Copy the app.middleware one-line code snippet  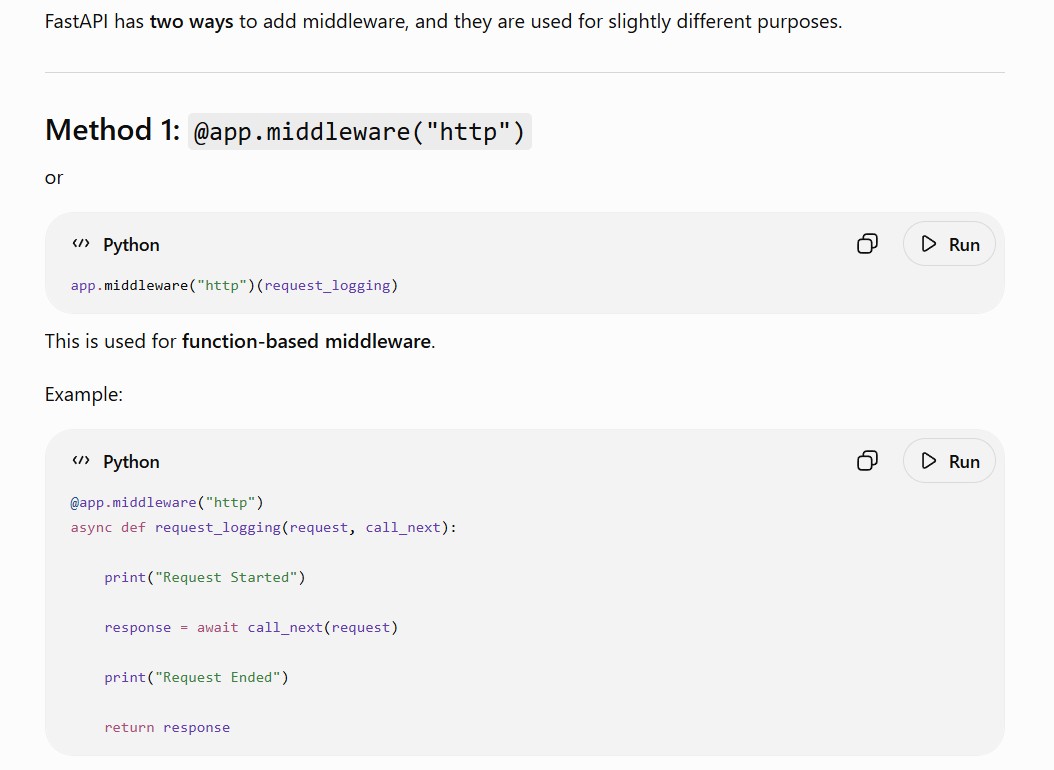click(867, 244)
